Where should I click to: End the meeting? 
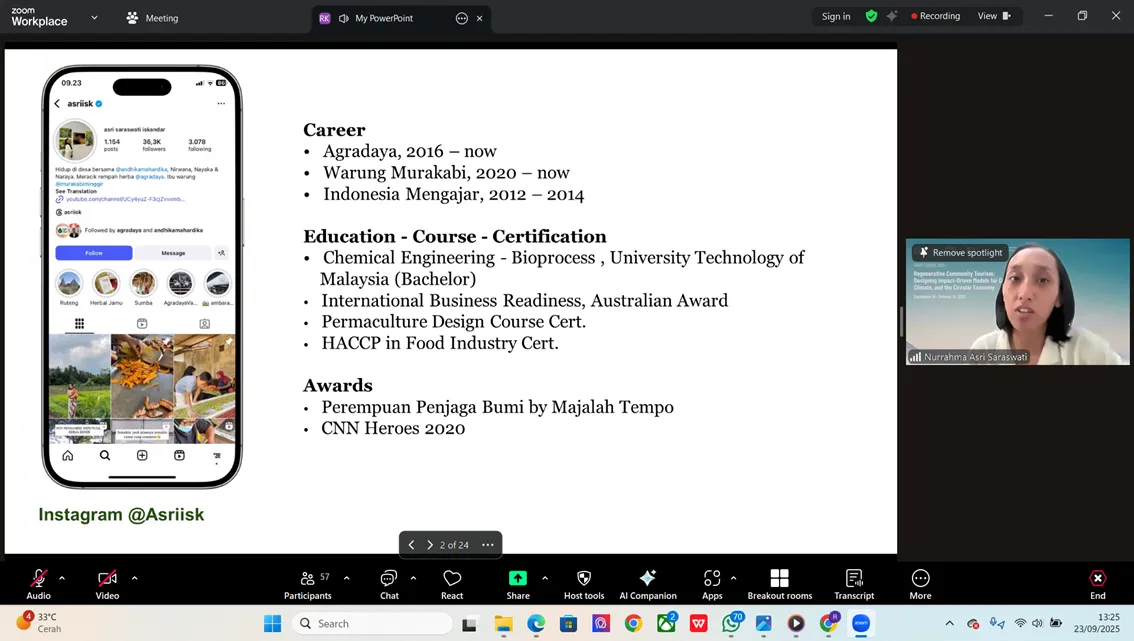[x=1097, y=583]
